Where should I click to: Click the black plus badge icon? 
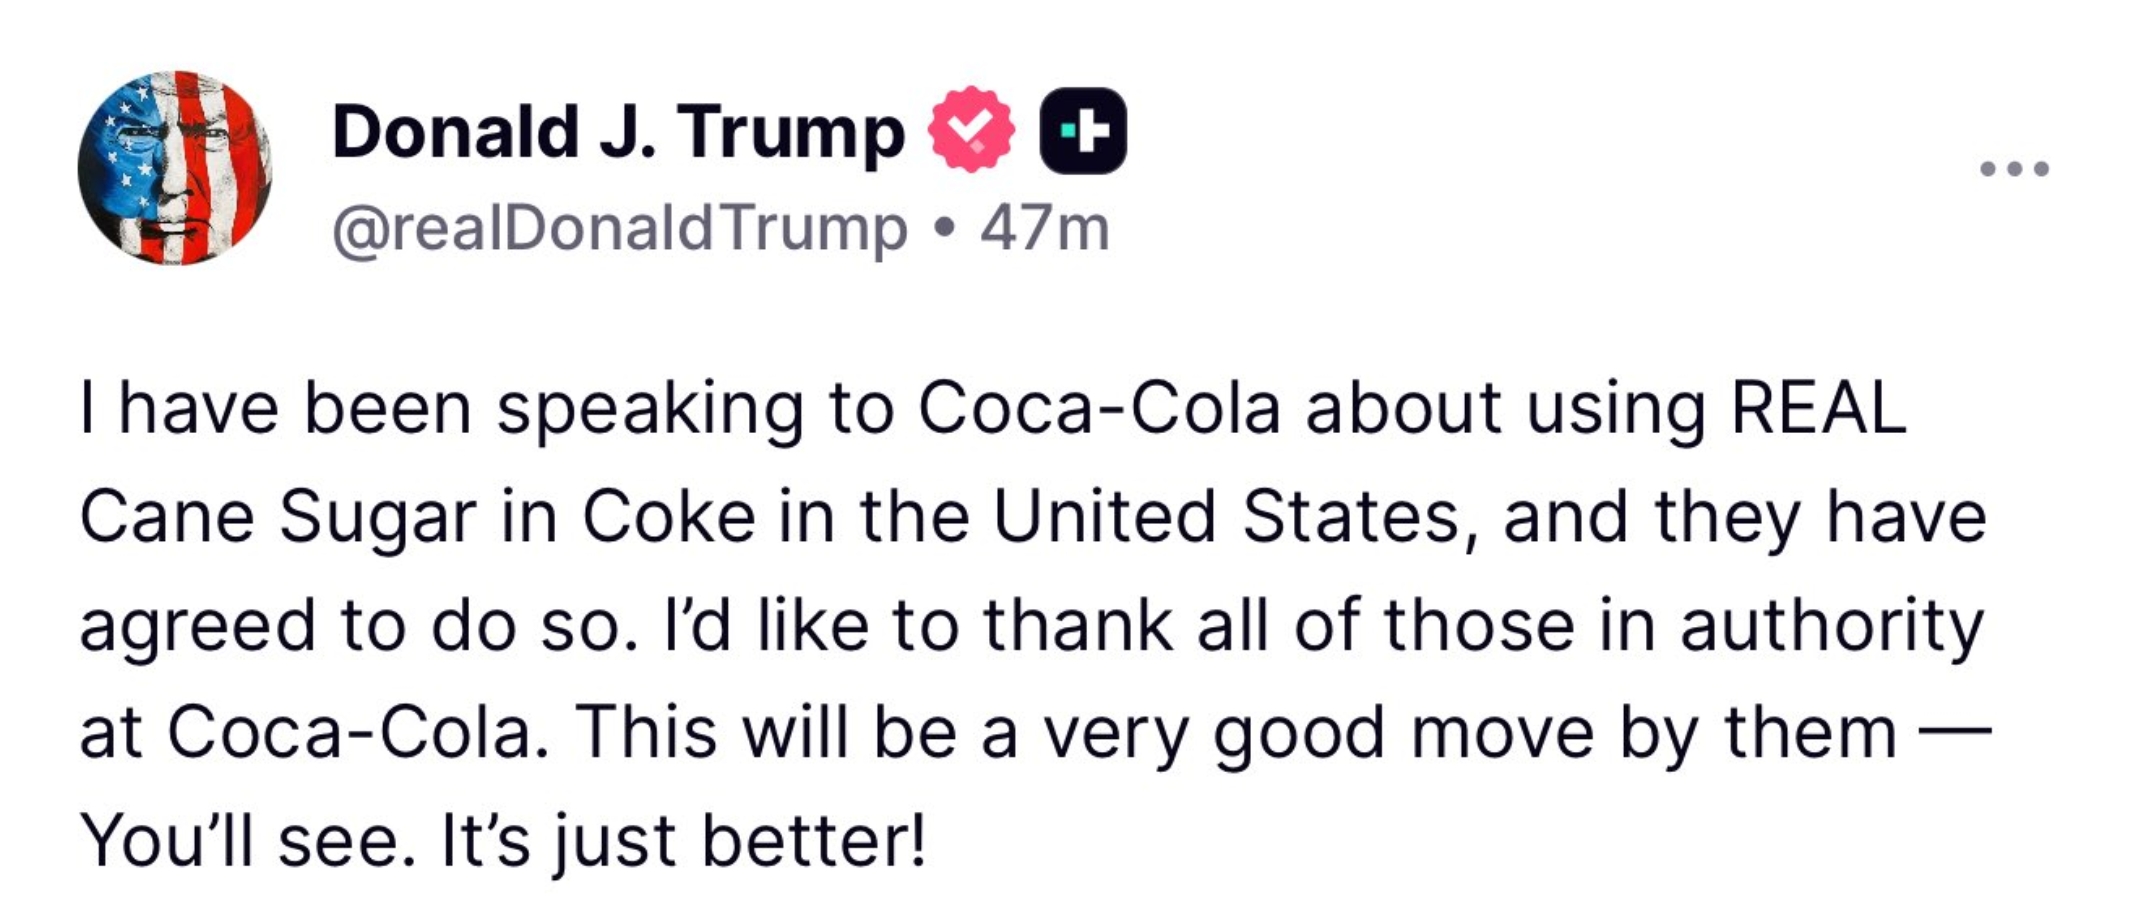(1083, 130)
